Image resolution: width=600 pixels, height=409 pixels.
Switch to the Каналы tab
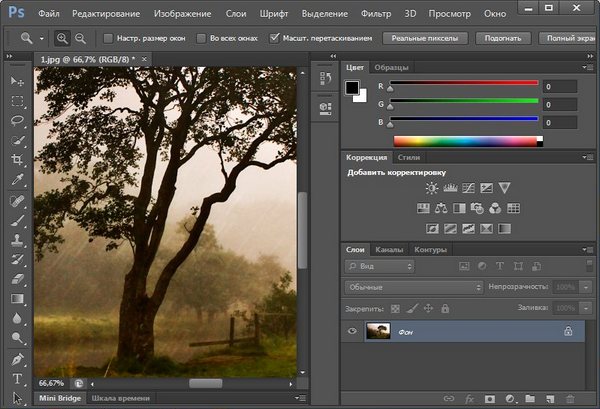[388, 250]
